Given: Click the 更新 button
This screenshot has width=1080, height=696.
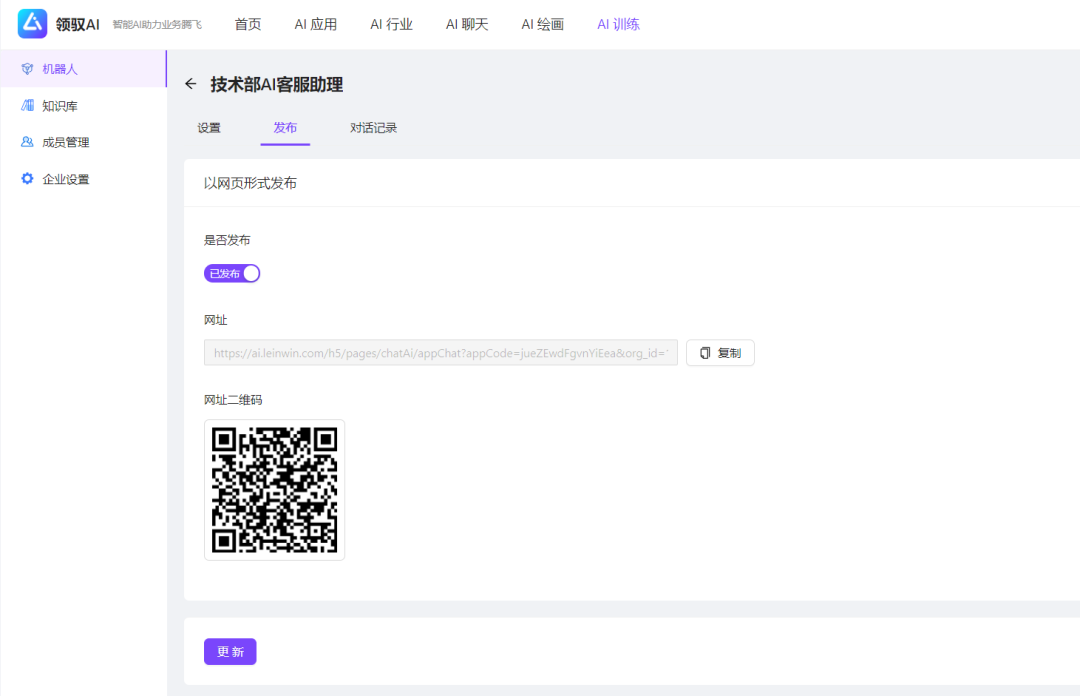Looking at the screenshot, I should coord(230,652).
